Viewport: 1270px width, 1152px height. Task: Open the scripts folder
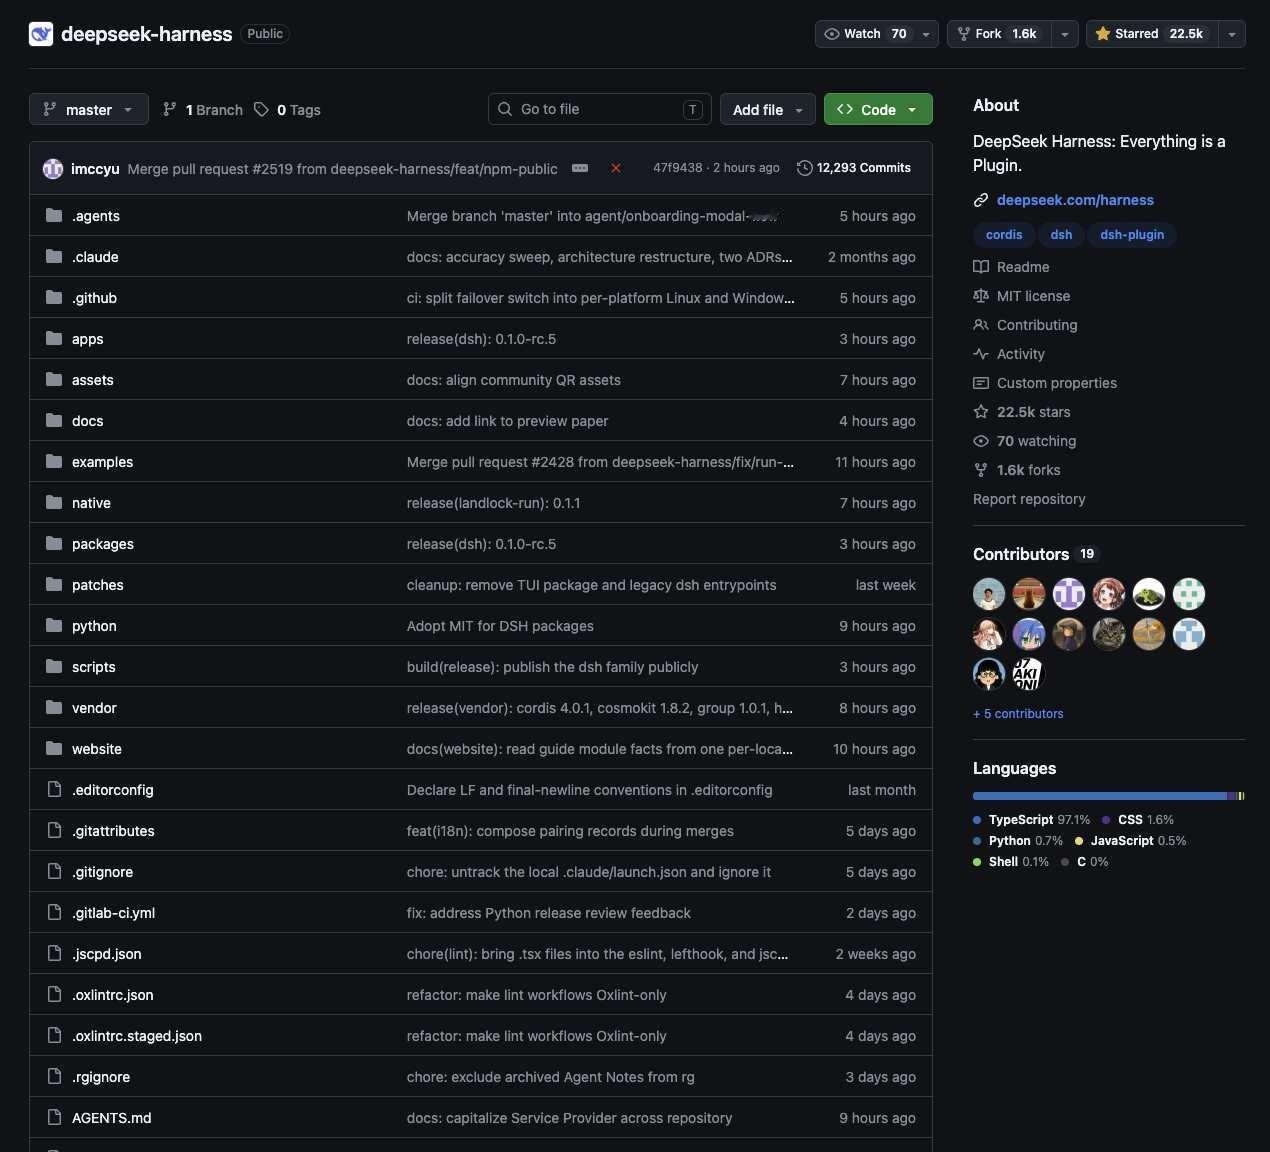coord(94,667)
